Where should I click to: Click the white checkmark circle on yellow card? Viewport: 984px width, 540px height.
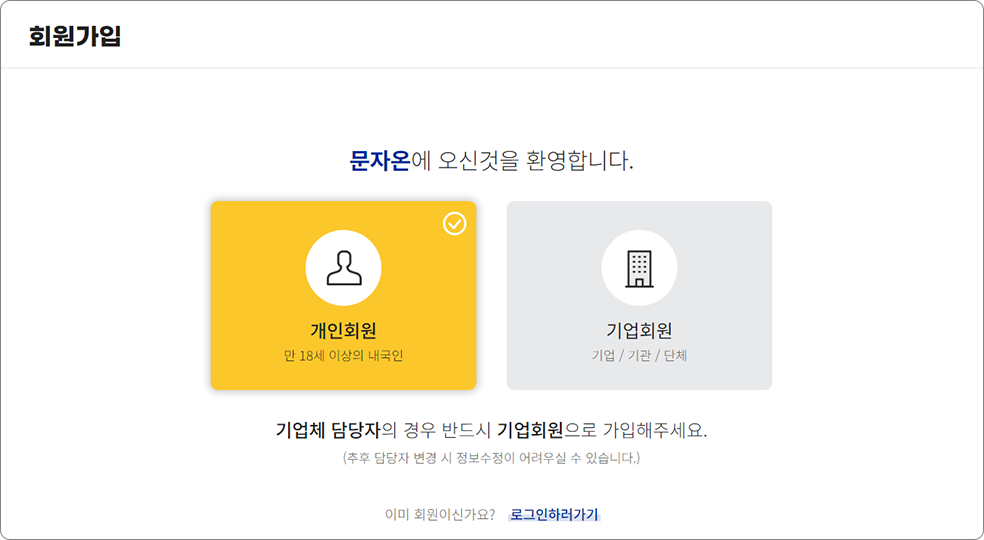click(454, 224)
